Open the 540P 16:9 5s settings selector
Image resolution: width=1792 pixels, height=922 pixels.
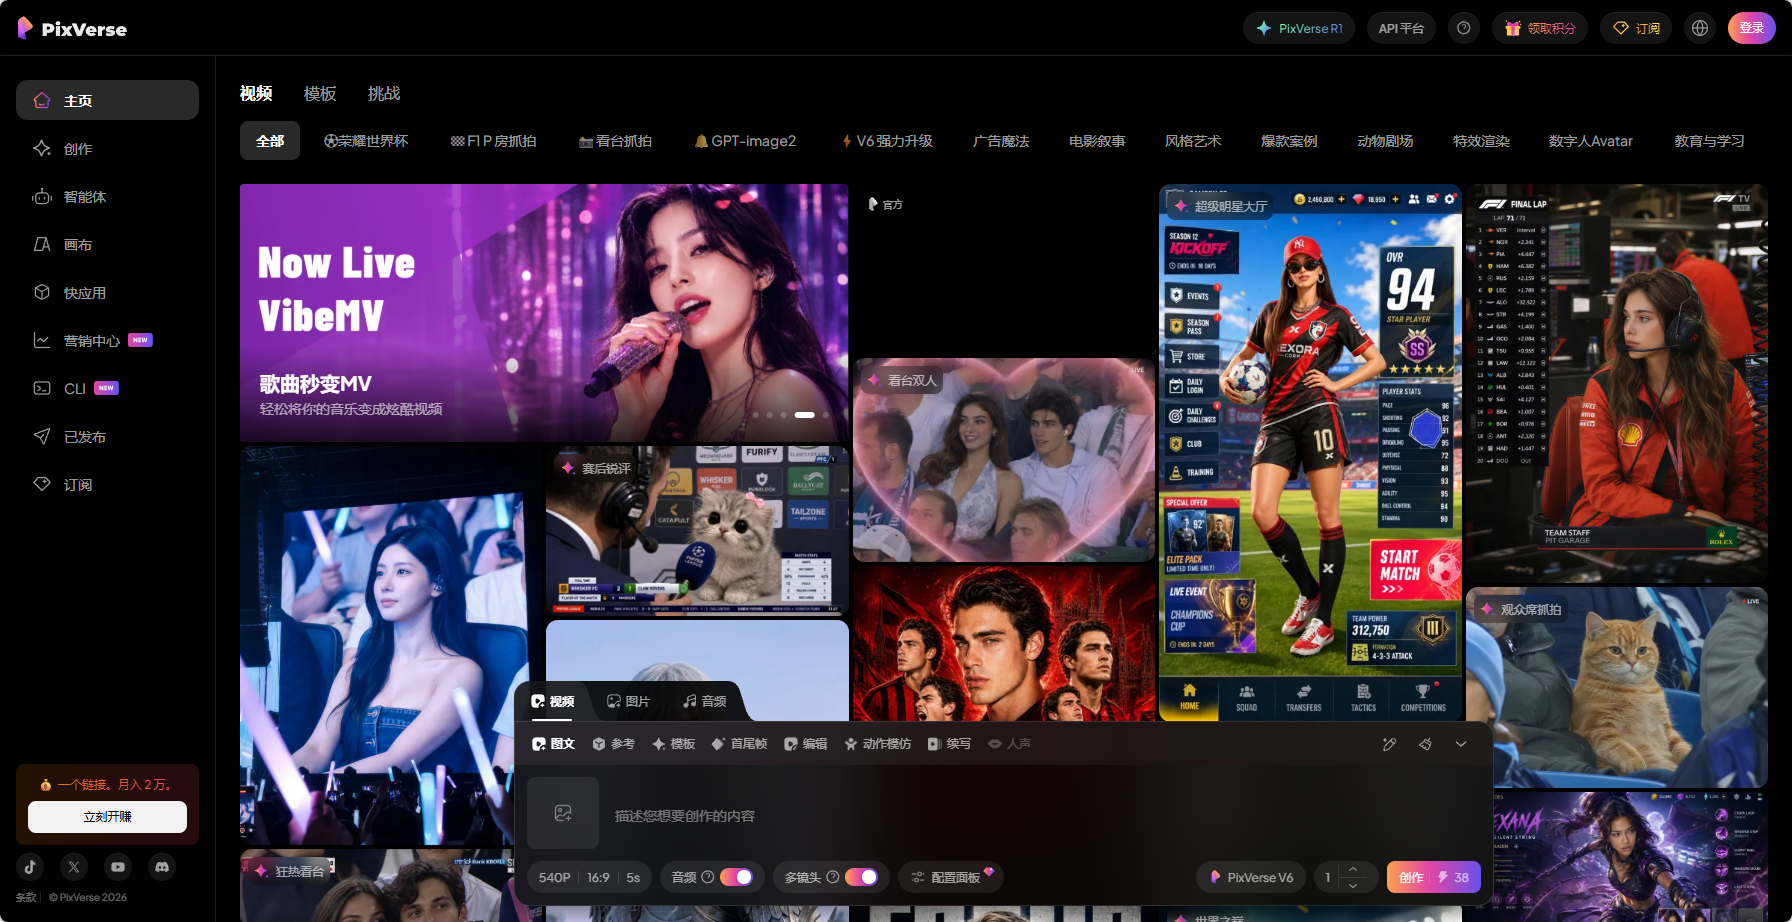pos(589,877)
